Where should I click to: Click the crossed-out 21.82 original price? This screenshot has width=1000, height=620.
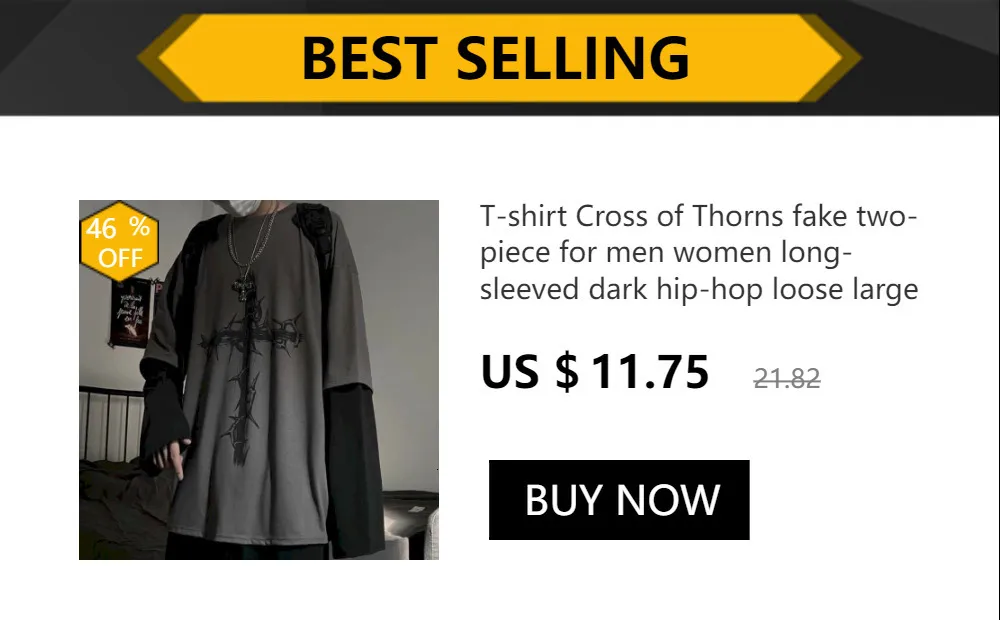[x=786, y=378]
